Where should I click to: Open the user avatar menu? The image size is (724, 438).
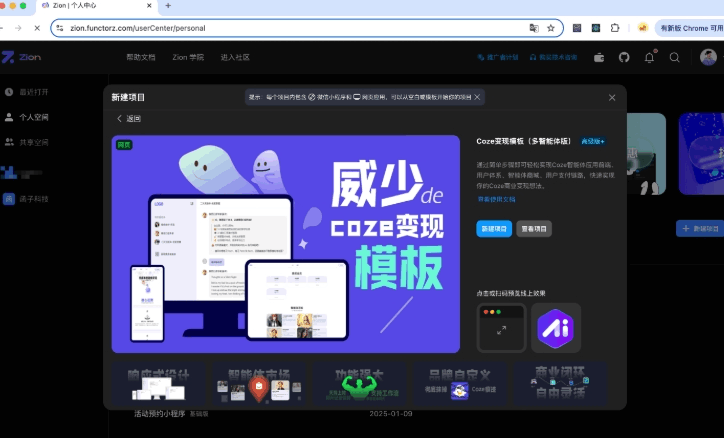[708, 57]
